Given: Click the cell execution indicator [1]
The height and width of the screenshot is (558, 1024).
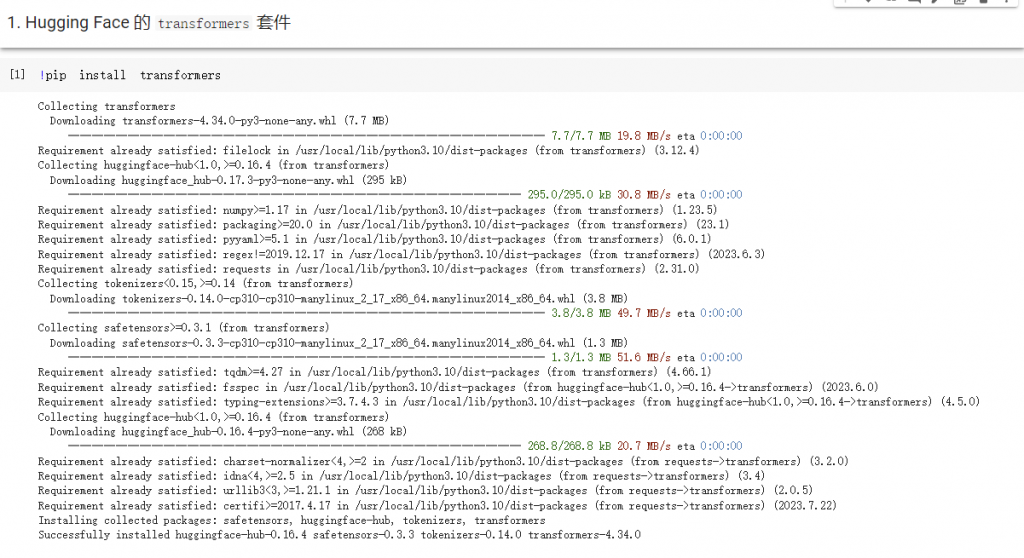Looking at the screenshot, I should click(x=17, y=74).
